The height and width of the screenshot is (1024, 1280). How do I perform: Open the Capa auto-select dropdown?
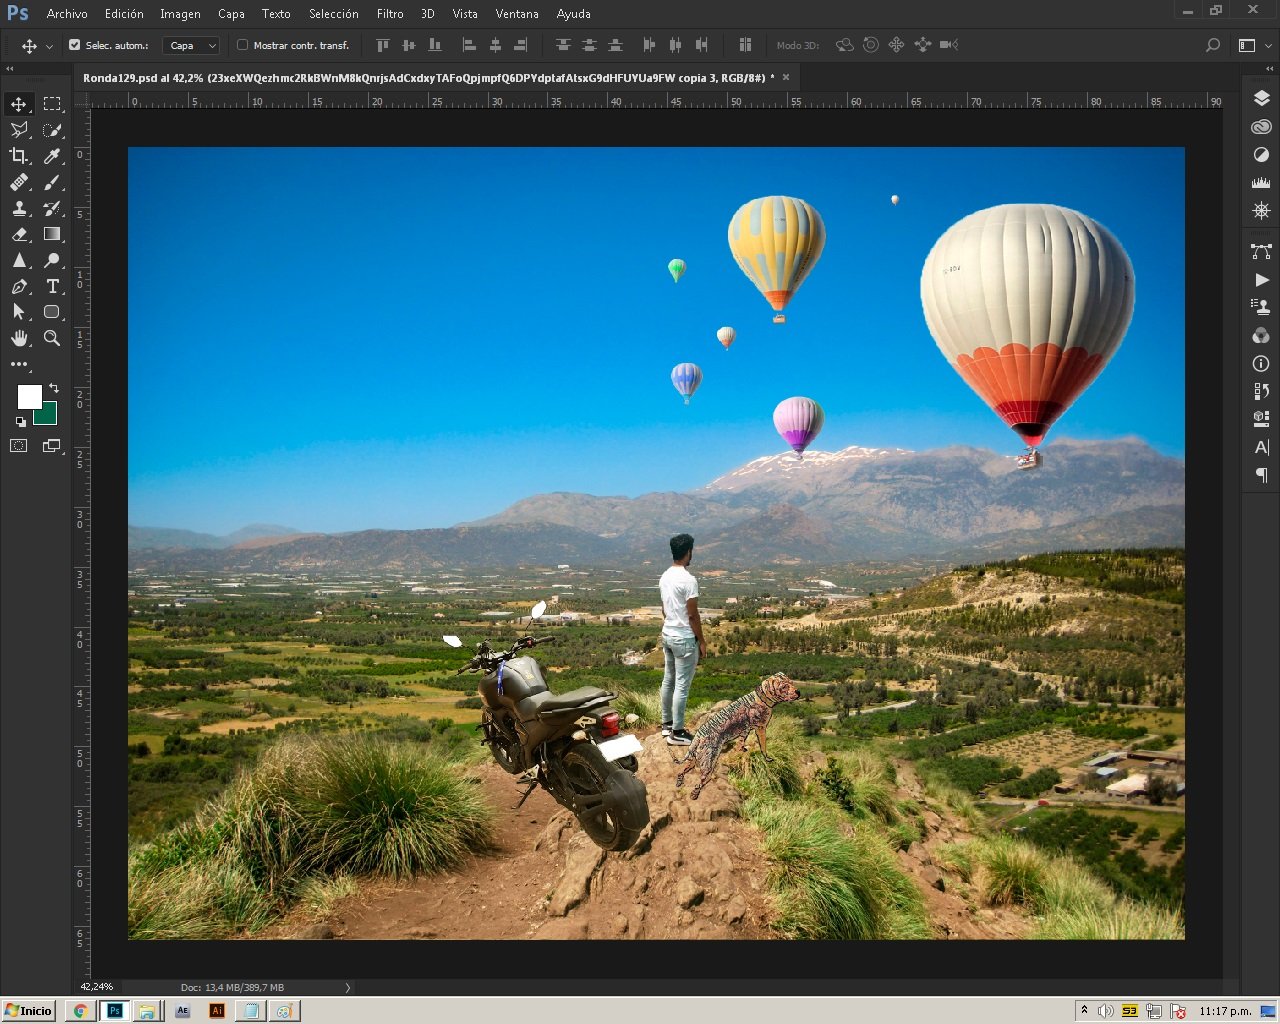coord(191,45)
